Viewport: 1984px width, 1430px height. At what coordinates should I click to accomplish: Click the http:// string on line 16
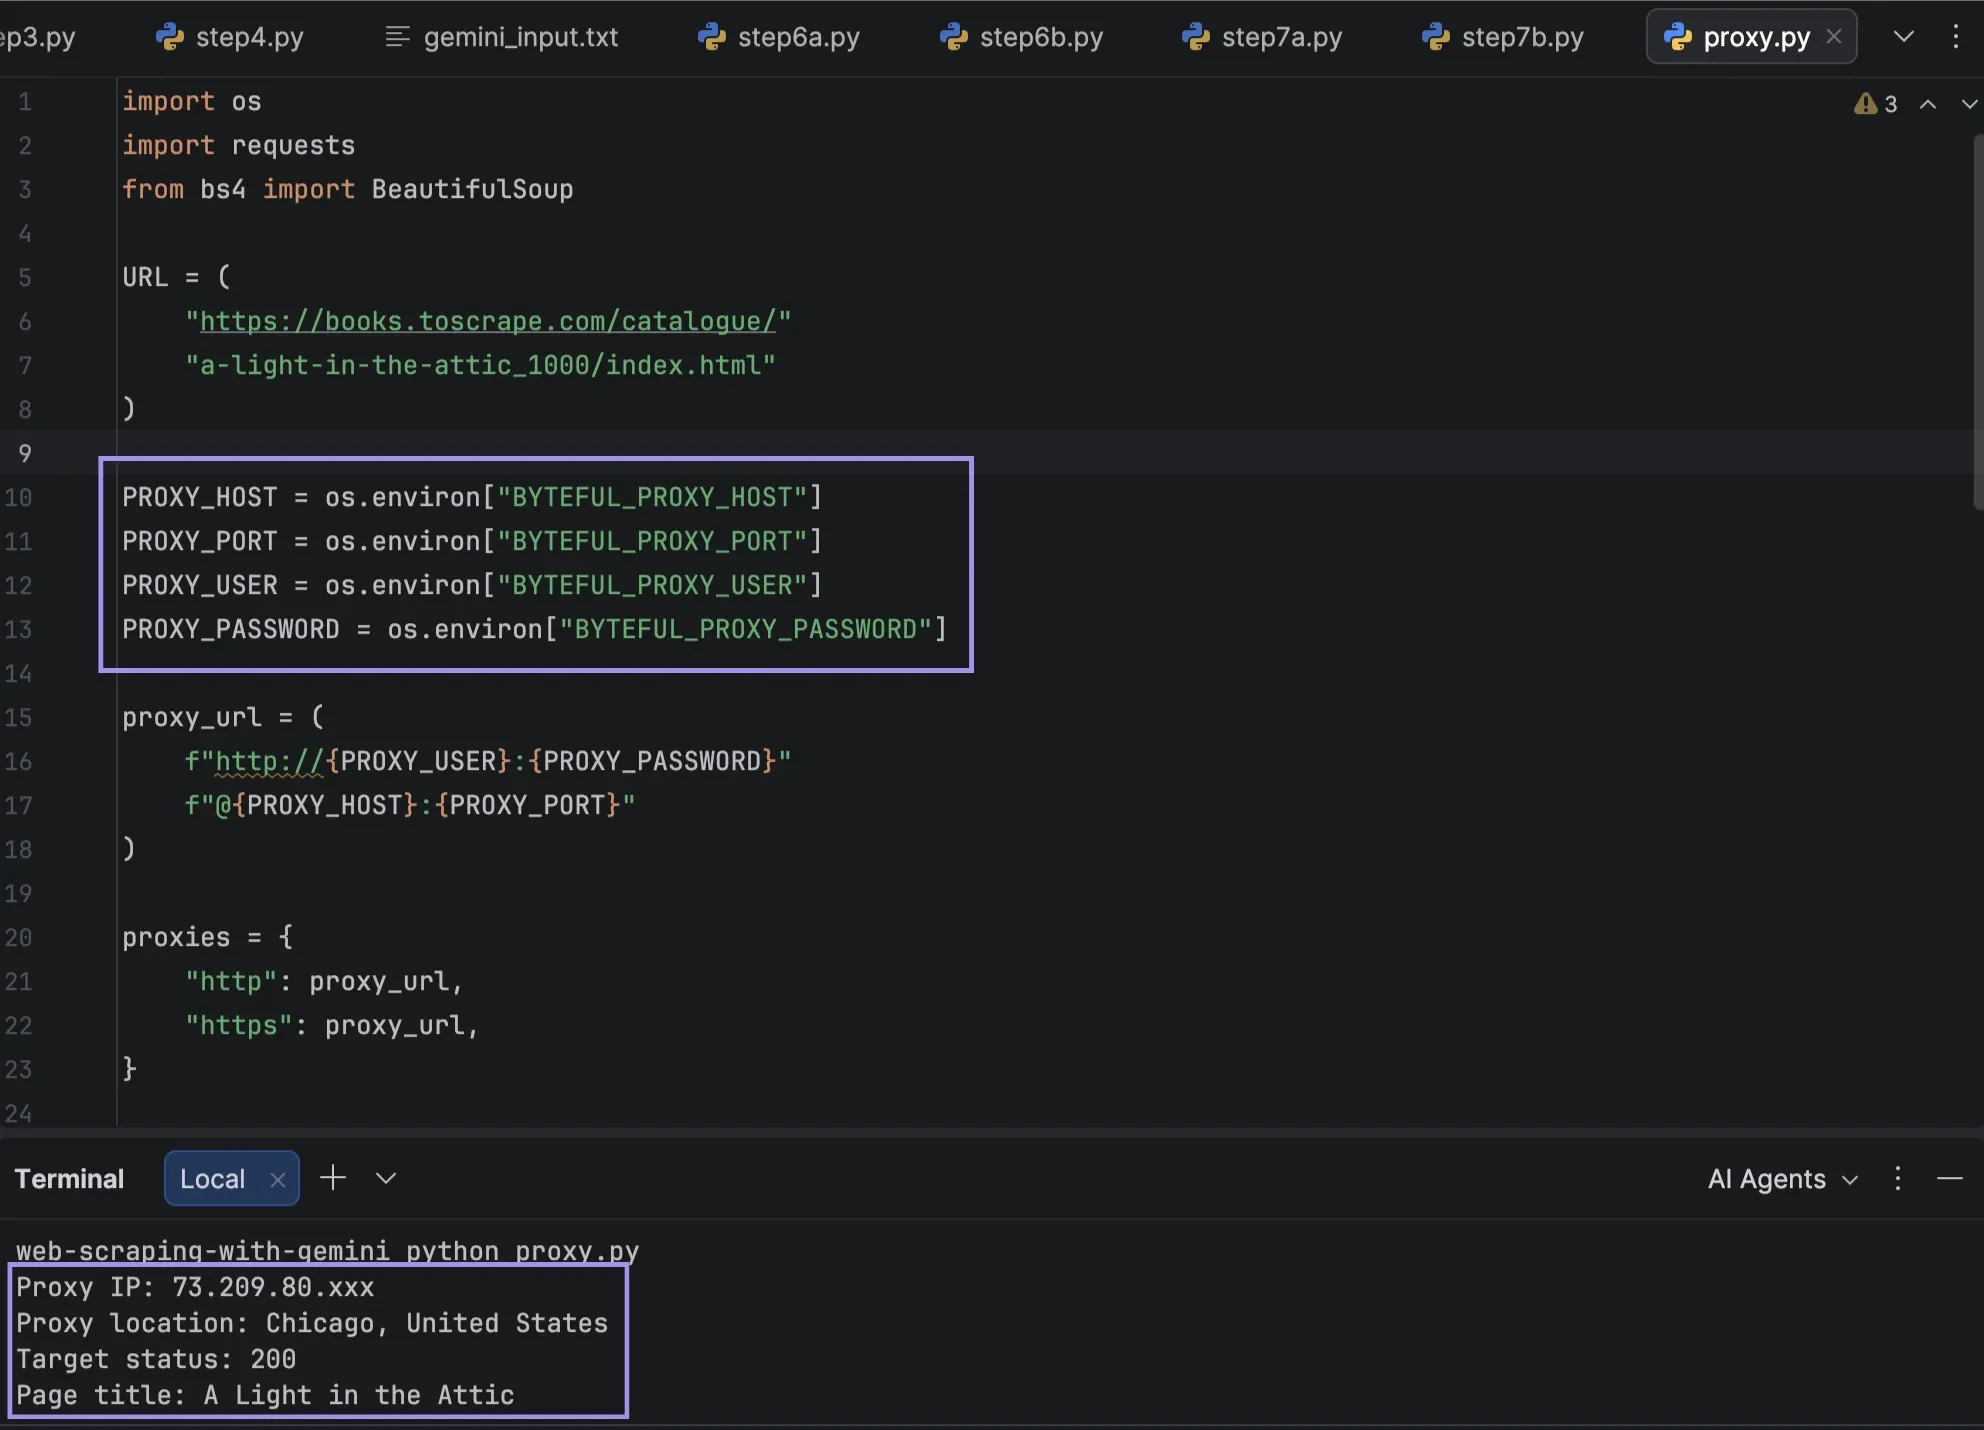point(269,761)
